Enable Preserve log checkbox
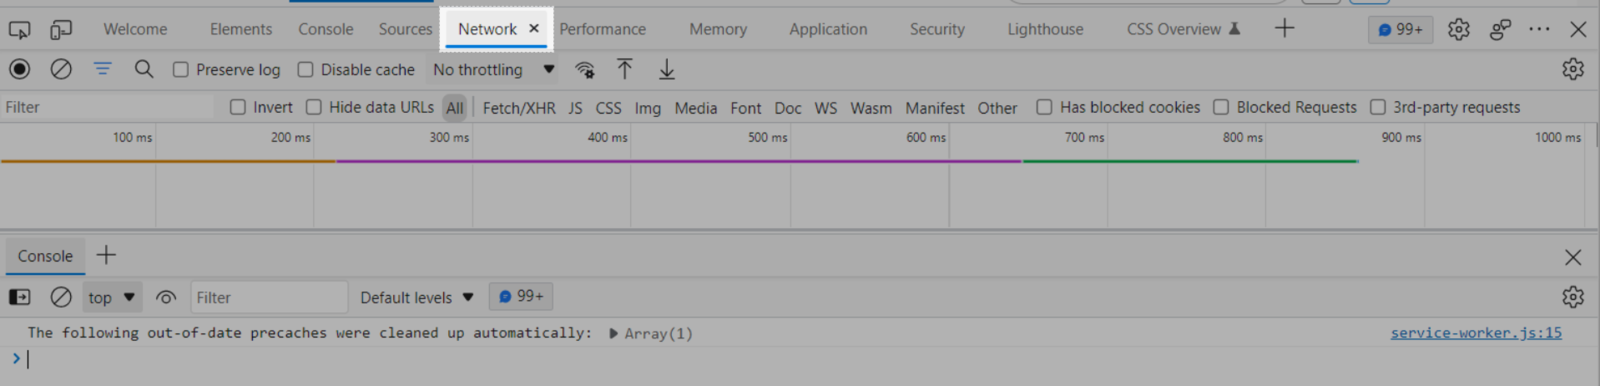This screenshot has width=1600, height=386. click(181, 69)
